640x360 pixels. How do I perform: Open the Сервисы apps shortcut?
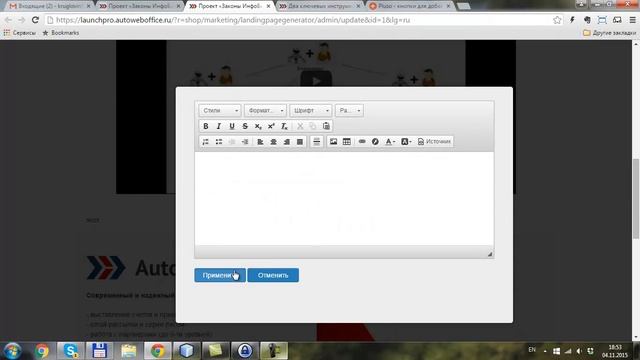pos(20,33)
